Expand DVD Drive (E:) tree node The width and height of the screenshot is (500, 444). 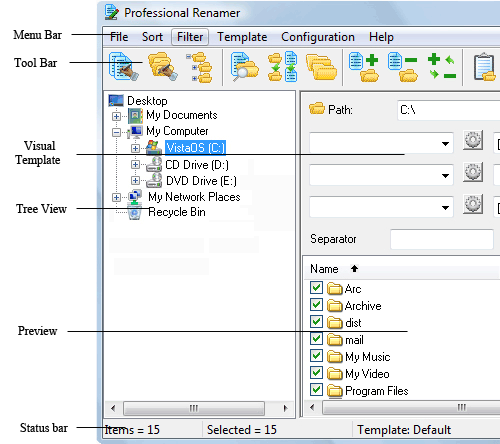(135, 180)
